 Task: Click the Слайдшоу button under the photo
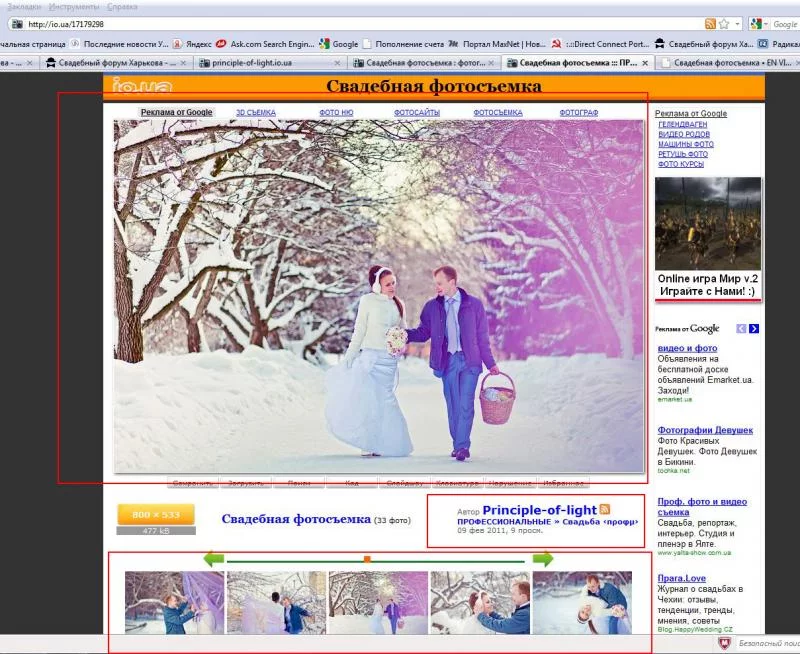click(x=405, y=483)
